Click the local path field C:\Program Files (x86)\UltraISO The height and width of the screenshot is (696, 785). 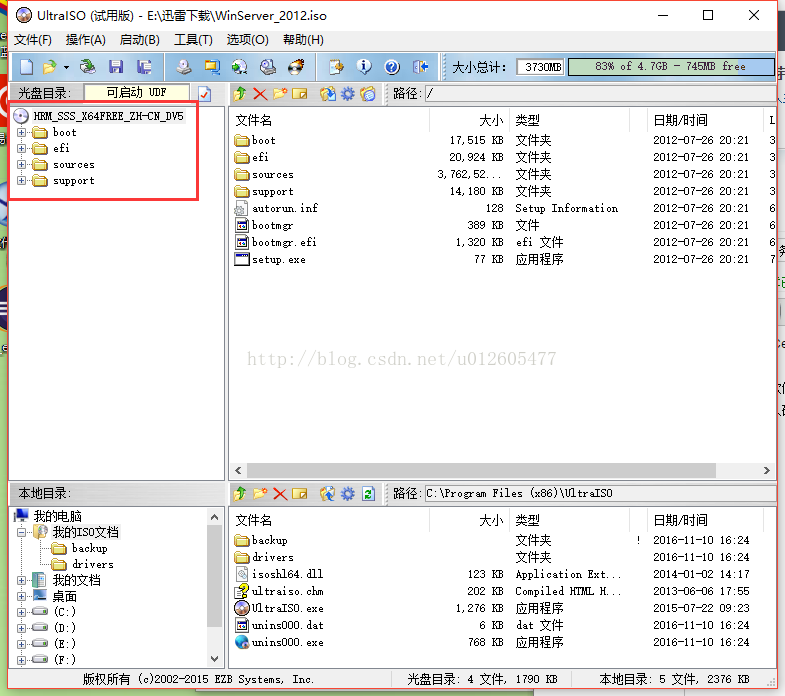pos(600,494)
